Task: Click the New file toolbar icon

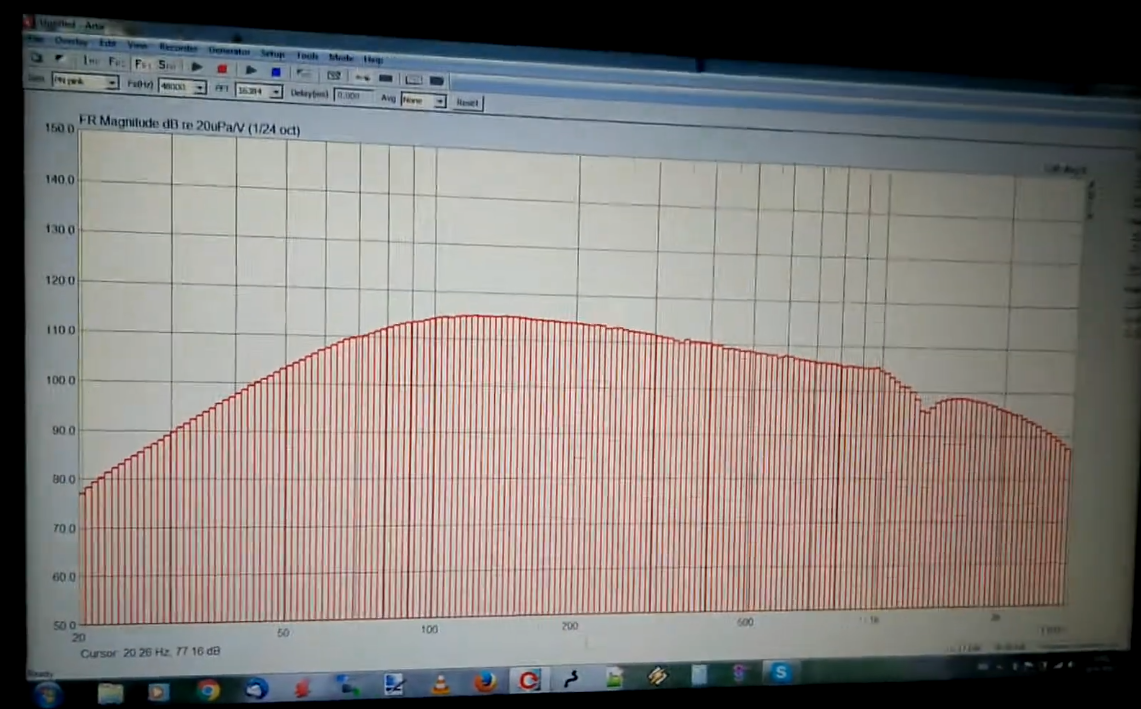Action: pyautogui.click(x=37, y=58)
